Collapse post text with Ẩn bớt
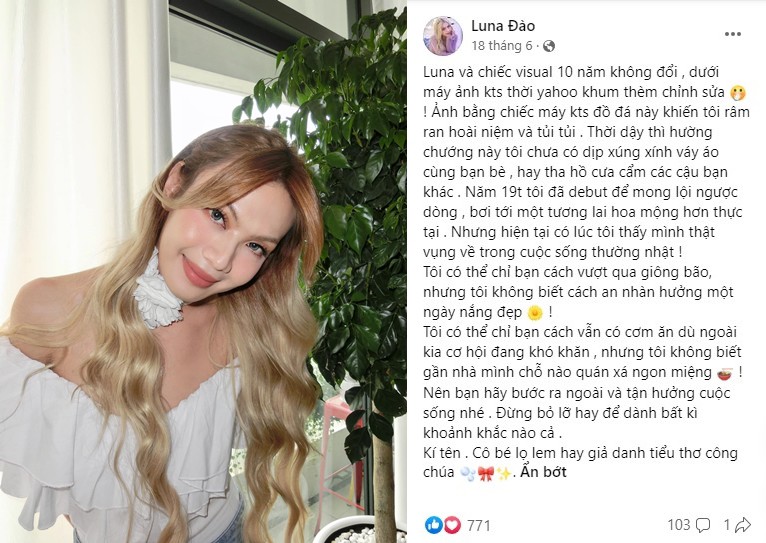 (543, 472)
